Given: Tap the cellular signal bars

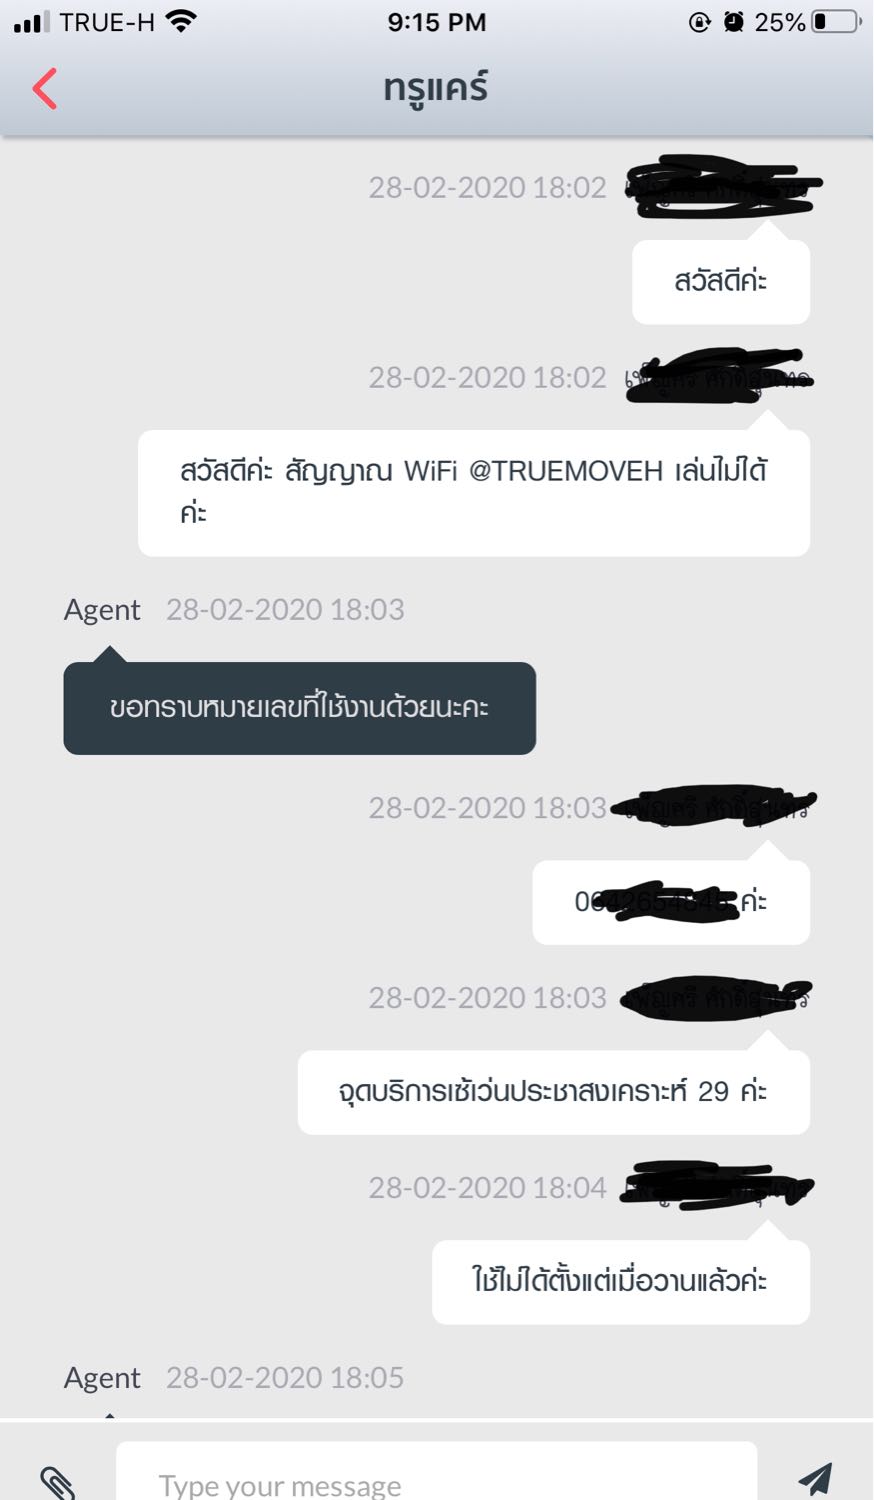Looking at the screenshot, I should coord(31,22).
